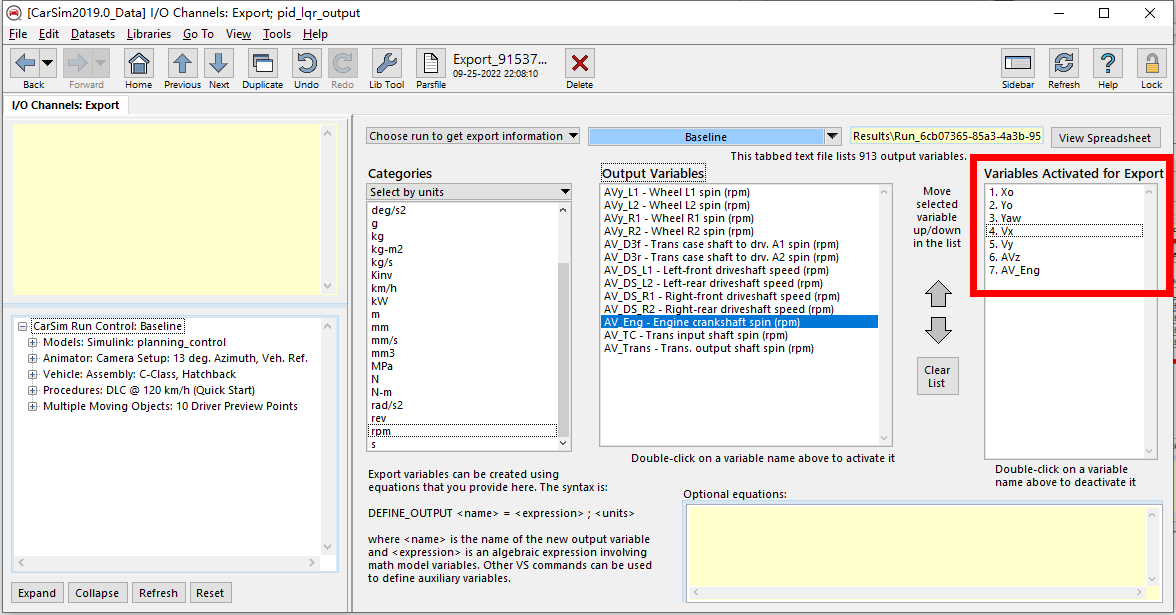This screenshot has height=615, width=1176.
Task: Delete this dataset with red X
Action: [x=579, y=63]
